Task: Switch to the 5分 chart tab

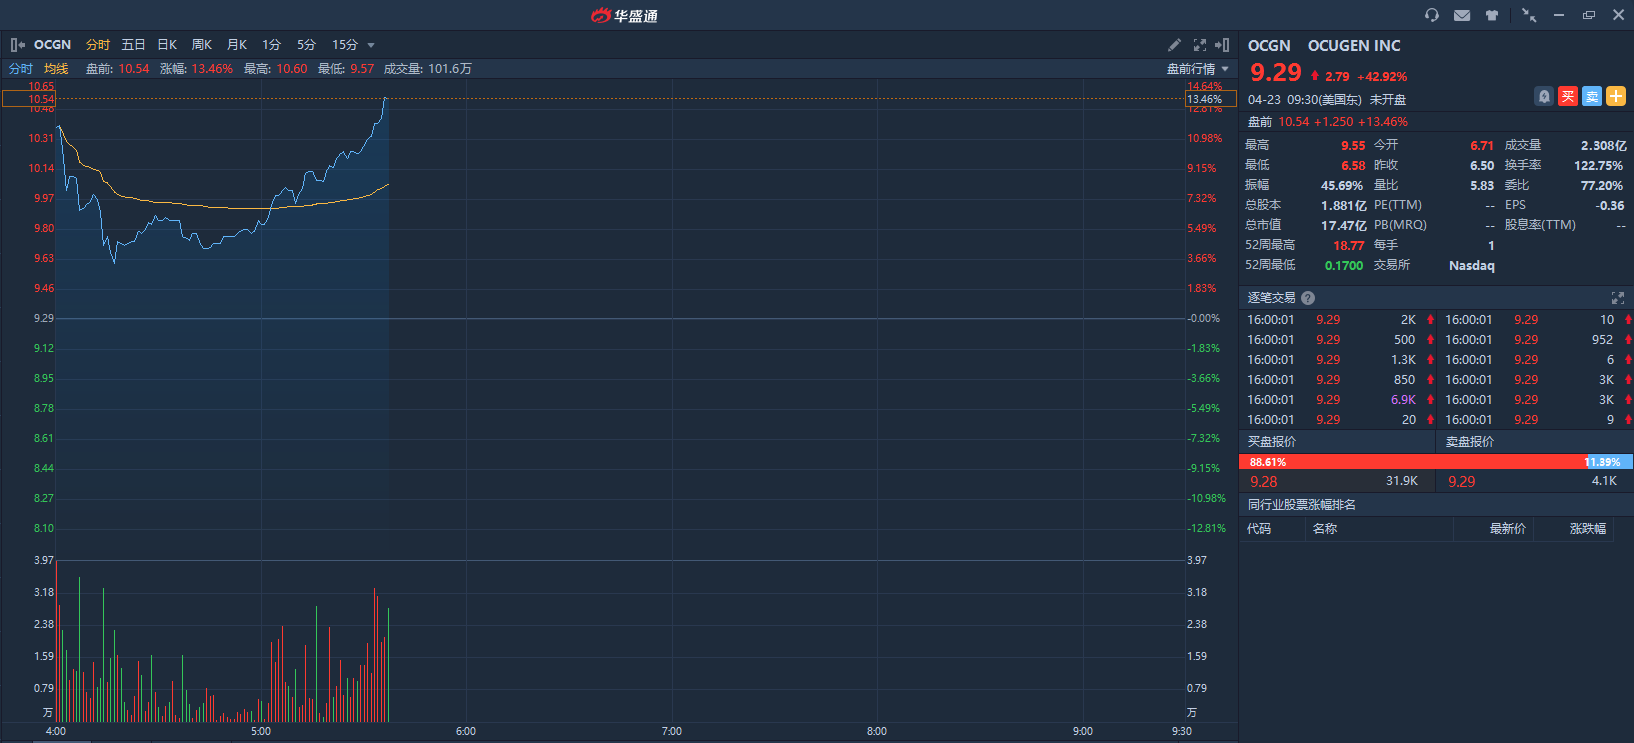Action: (306, 45)
